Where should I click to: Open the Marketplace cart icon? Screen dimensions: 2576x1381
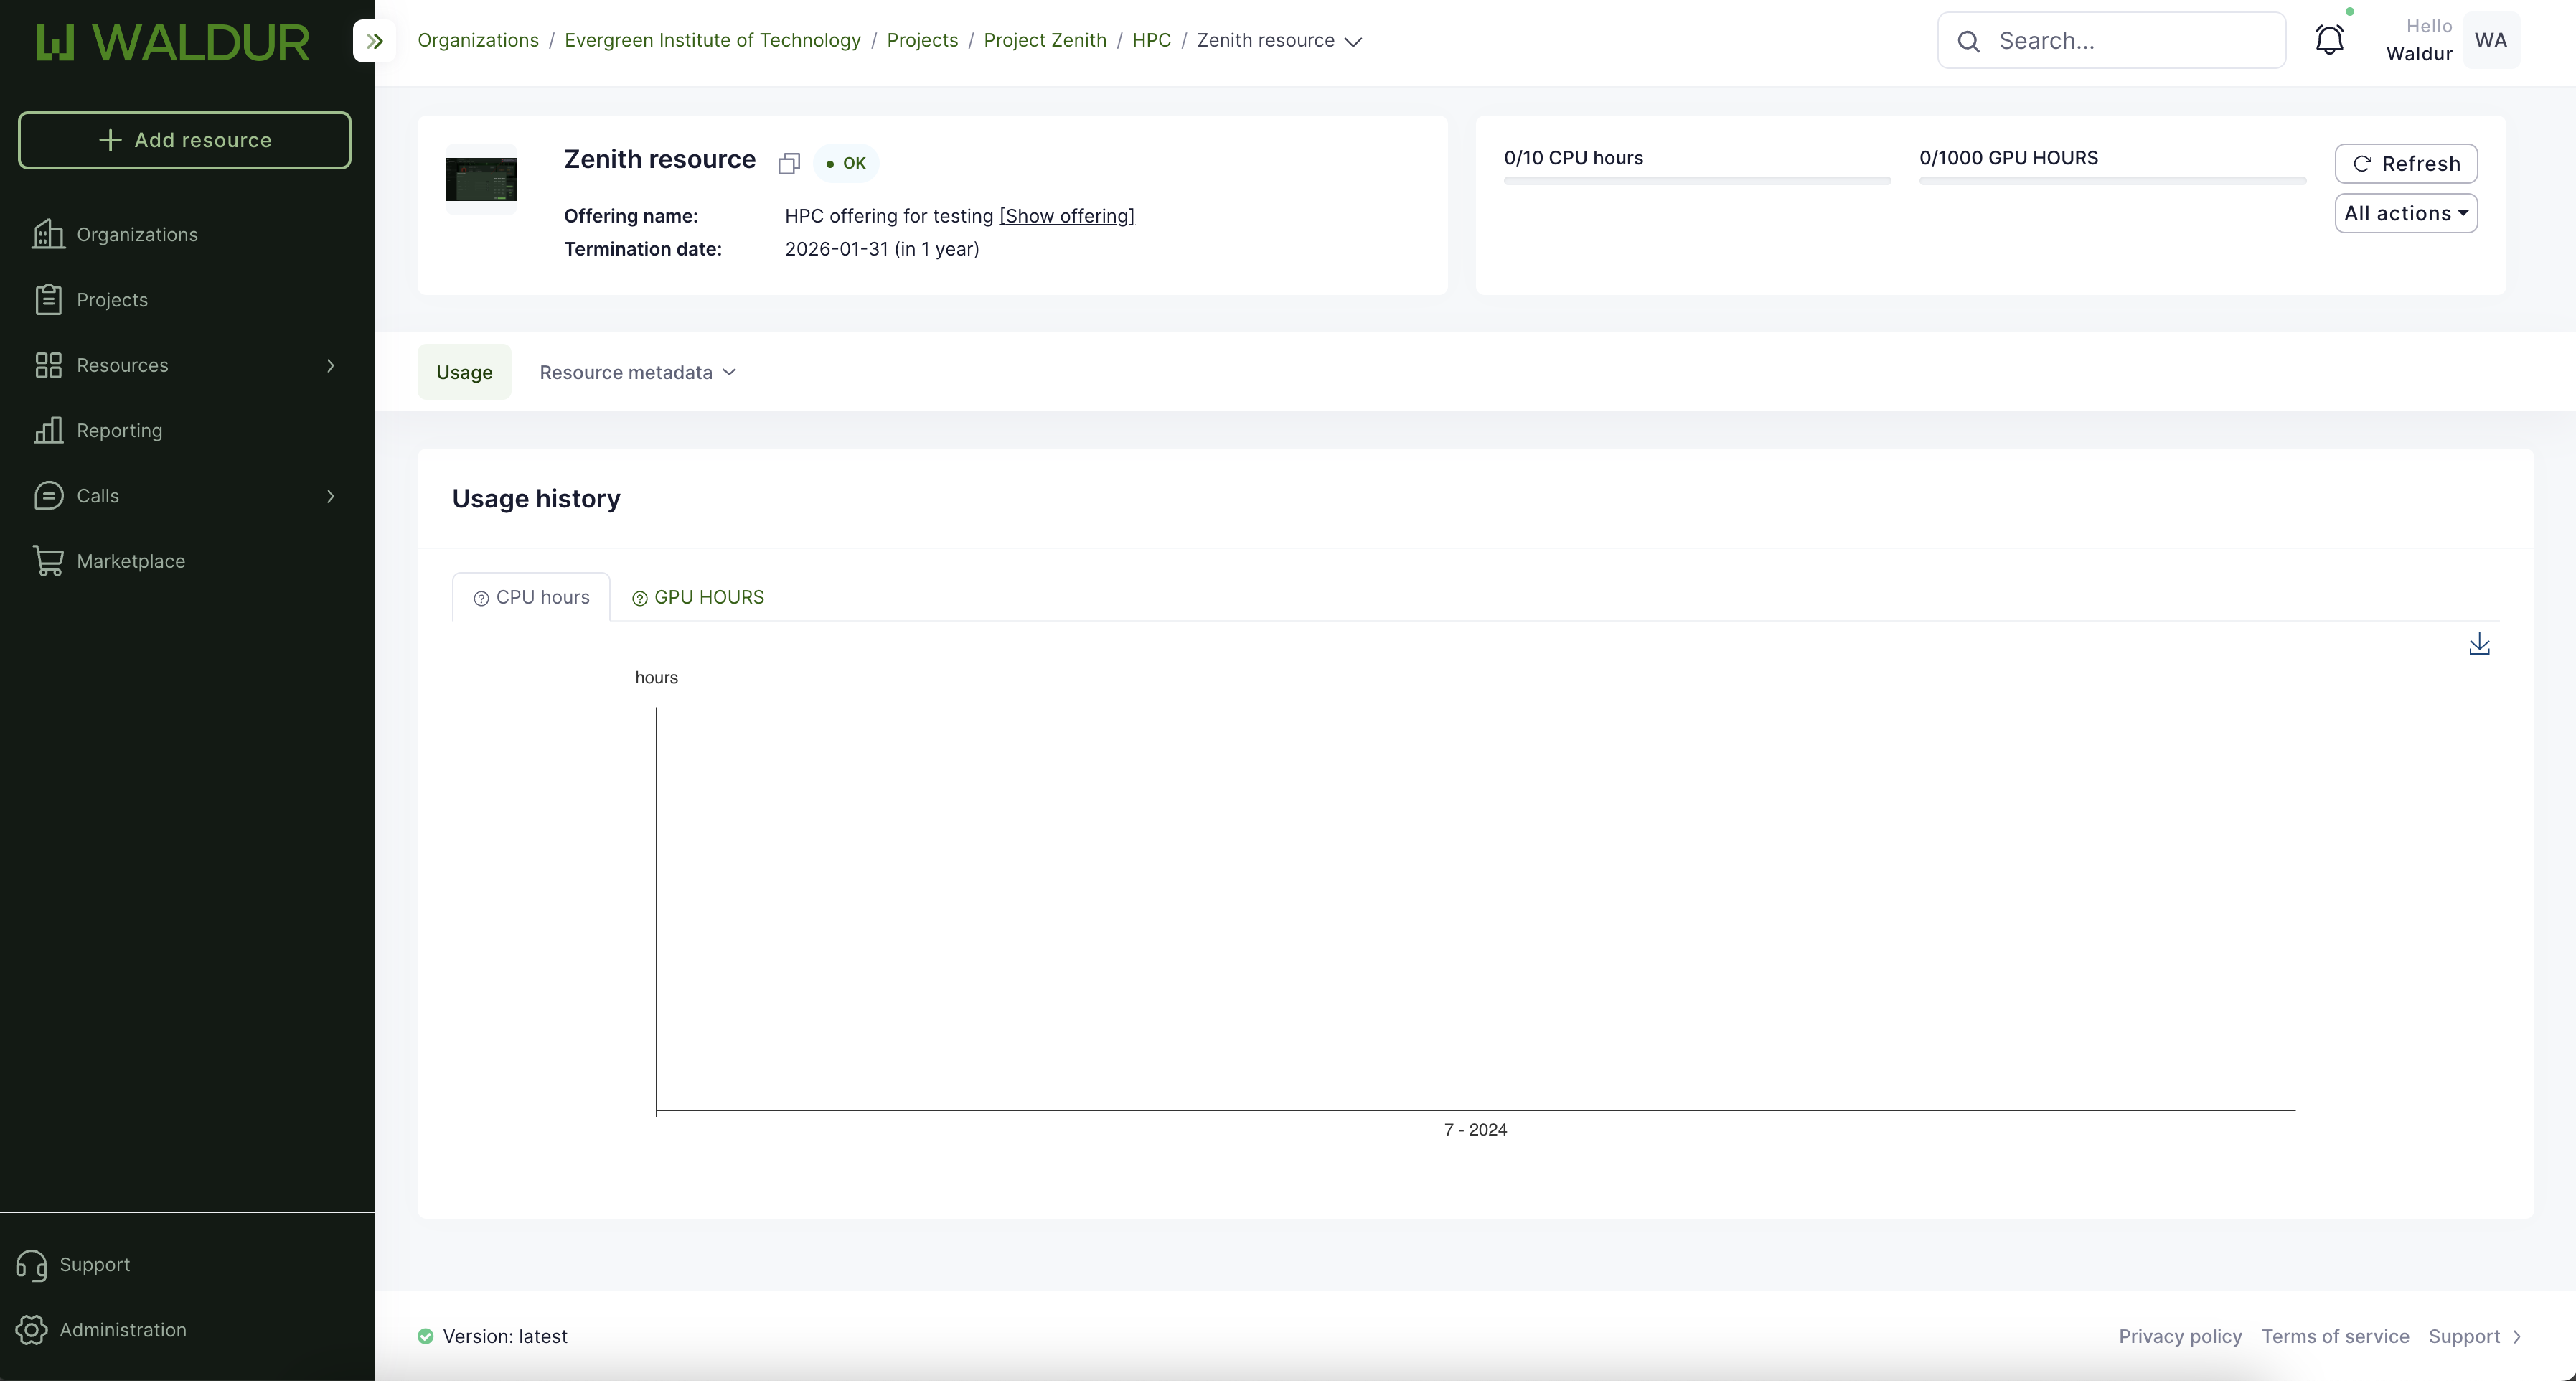(x=48, y=561)
